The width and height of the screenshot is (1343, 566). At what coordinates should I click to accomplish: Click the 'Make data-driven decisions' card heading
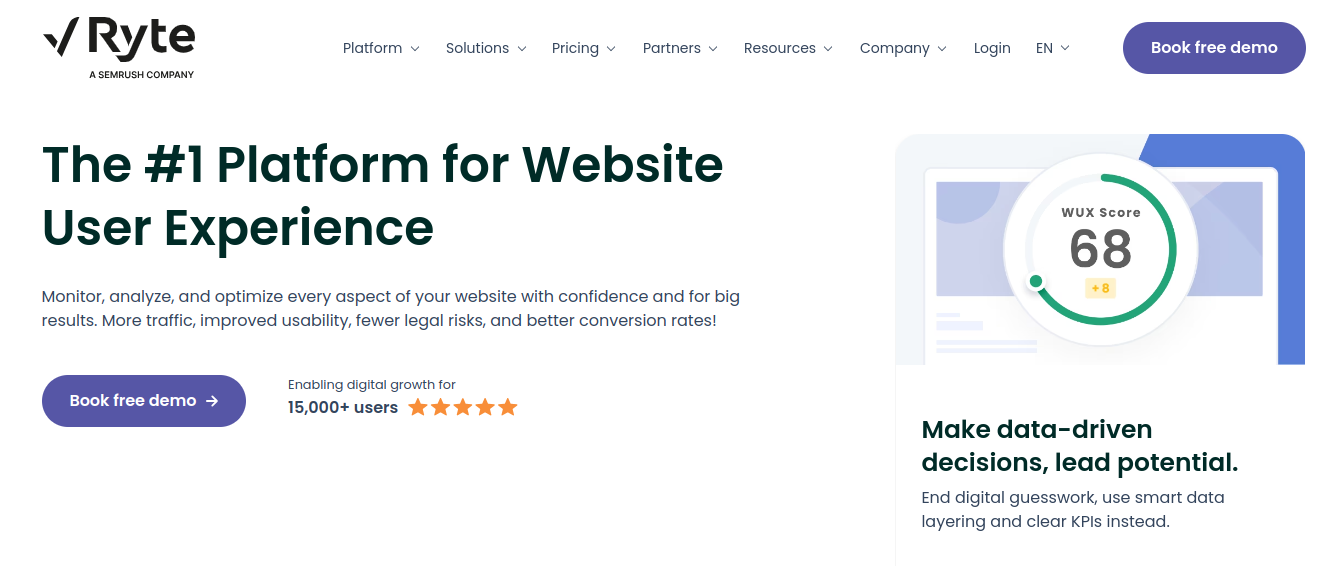click(x=1079, y=446)
